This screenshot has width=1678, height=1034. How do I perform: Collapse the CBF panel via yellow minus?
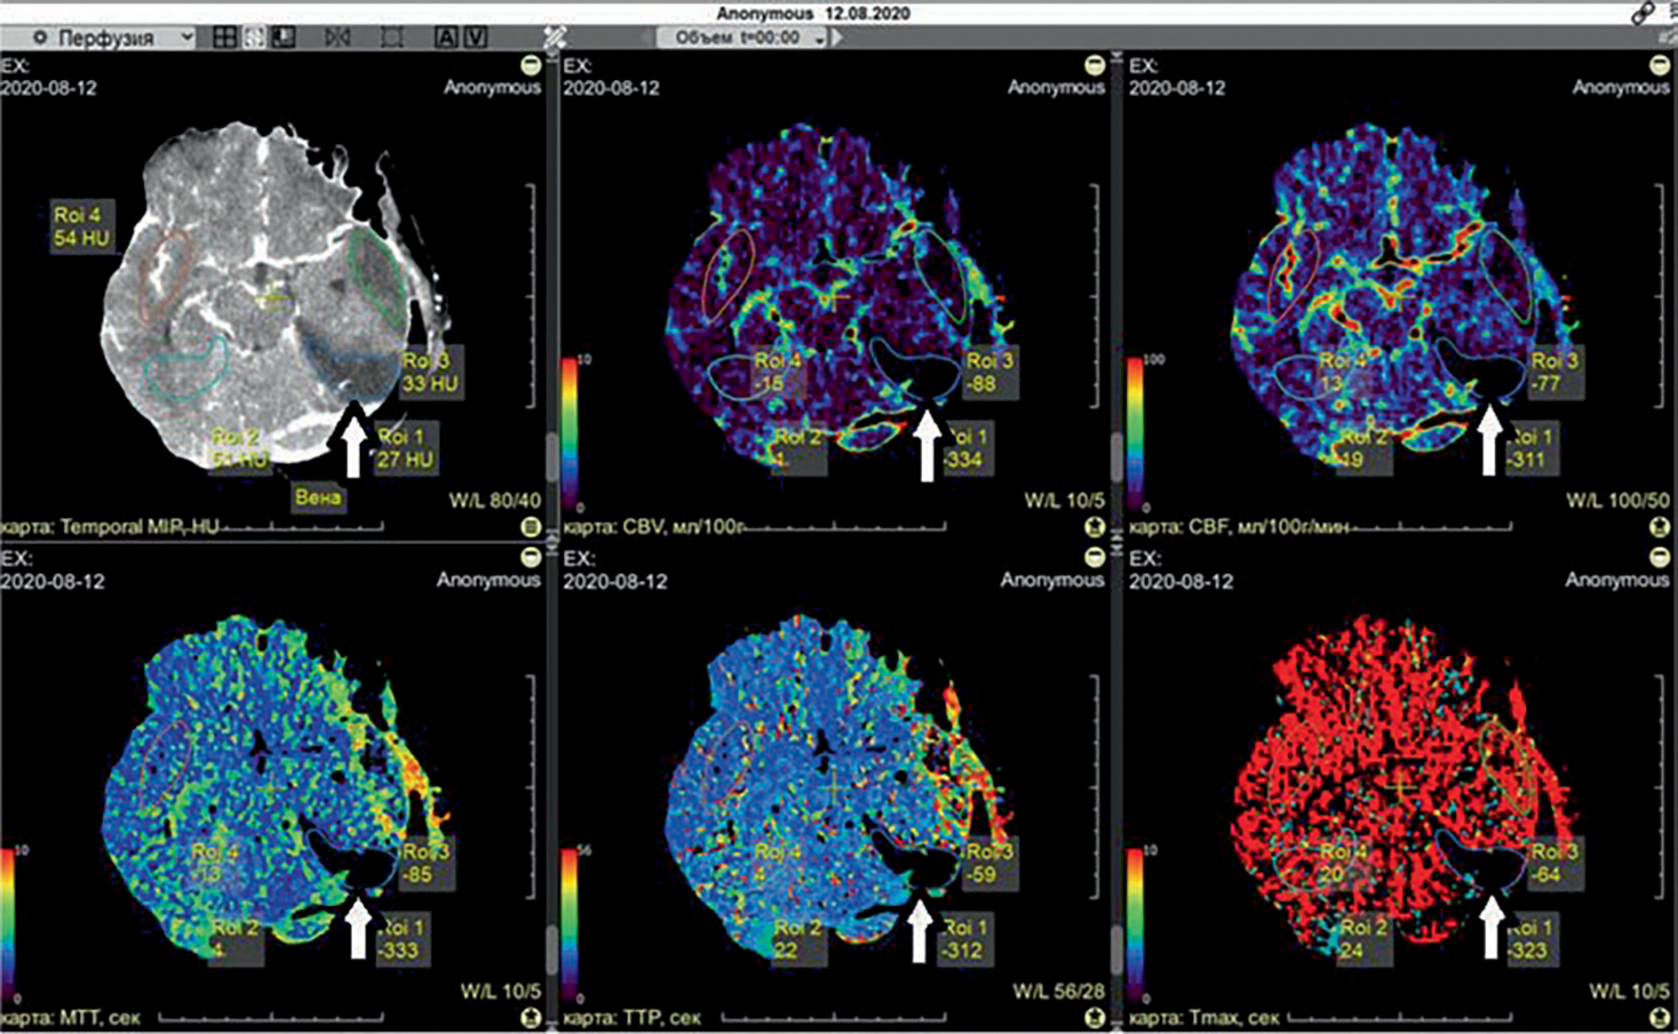1660,65
